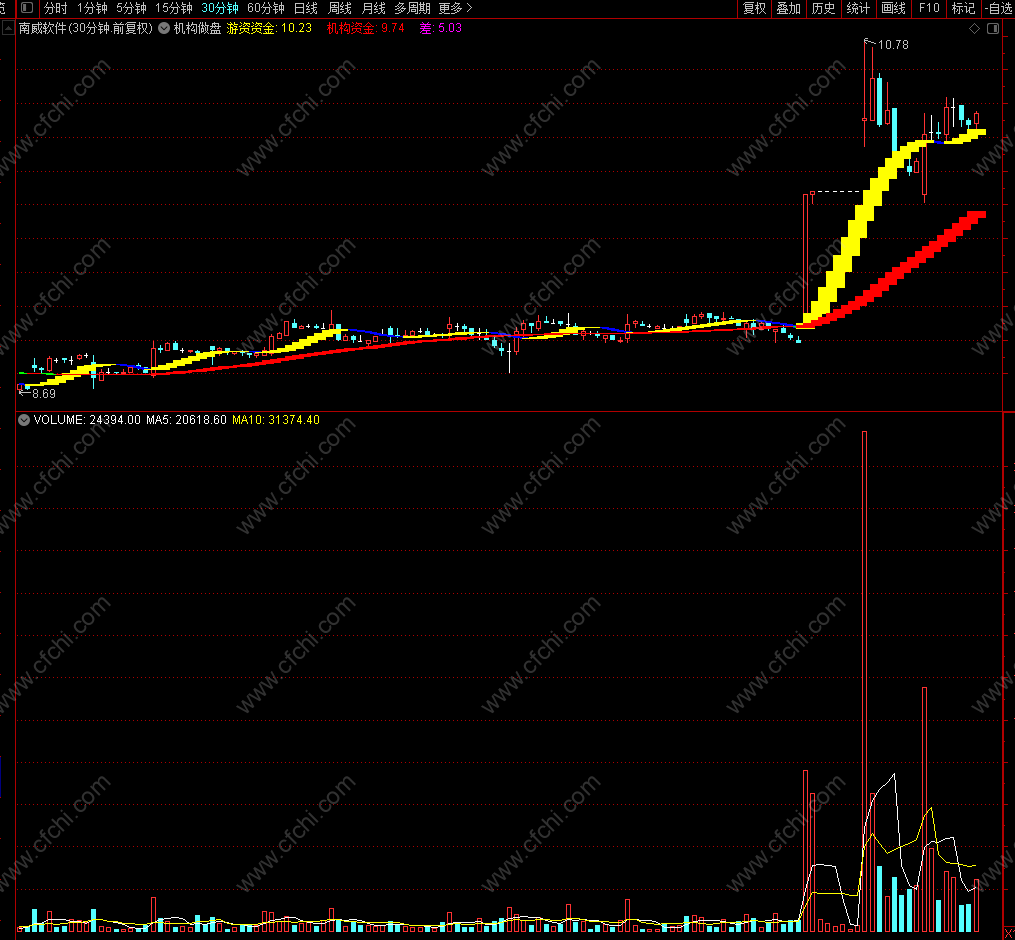Remove the stock via -自选
1015x940 pixels.
click(999, 8)
